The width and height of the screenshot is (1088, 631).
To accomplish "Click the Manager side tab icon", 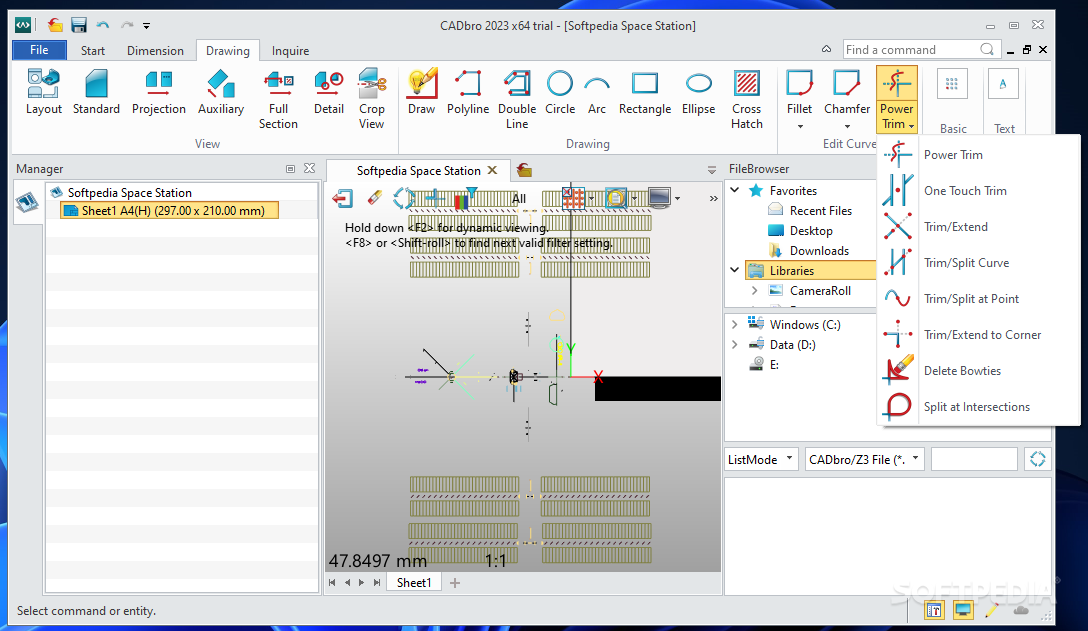I will coord(27,202).
